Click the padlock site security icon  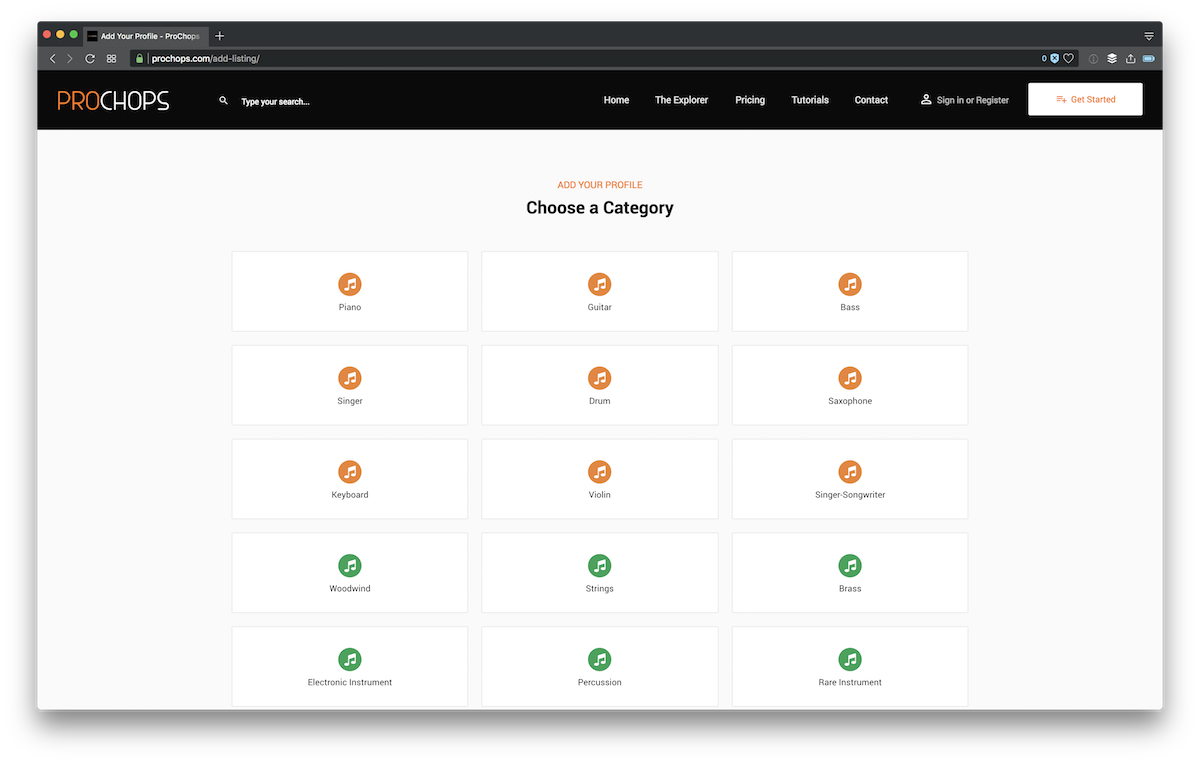(x=139, y=59)
